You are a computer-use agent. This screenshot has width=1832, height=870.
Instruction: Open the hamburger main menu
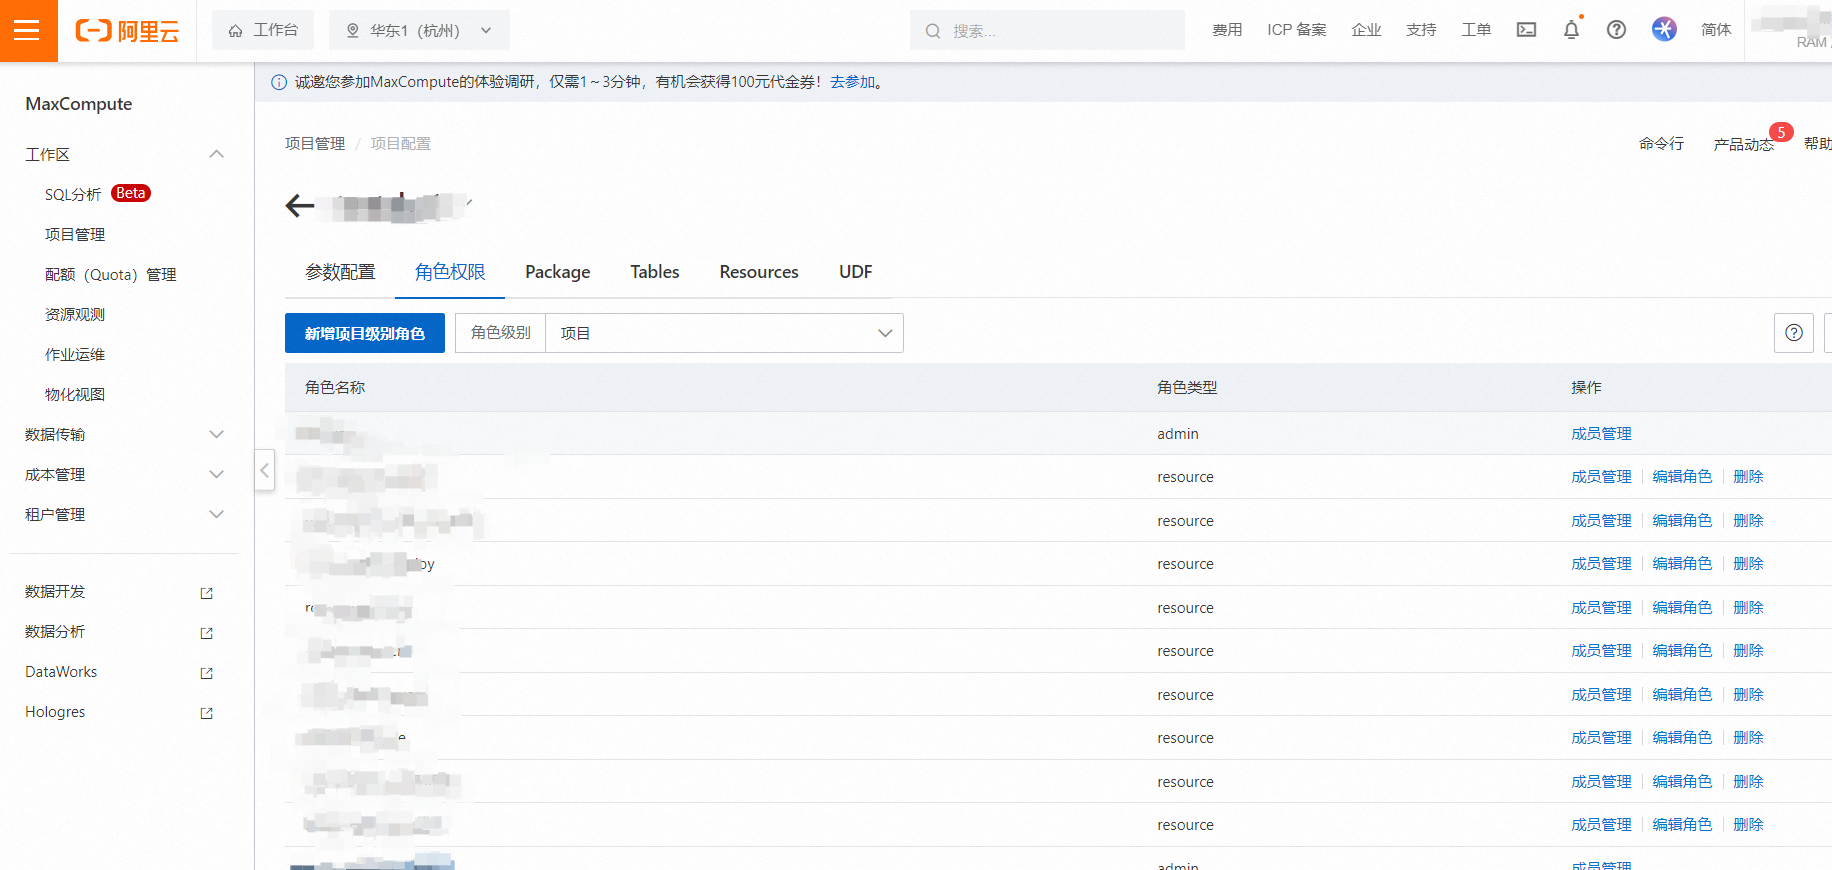[x=28, y=31]
